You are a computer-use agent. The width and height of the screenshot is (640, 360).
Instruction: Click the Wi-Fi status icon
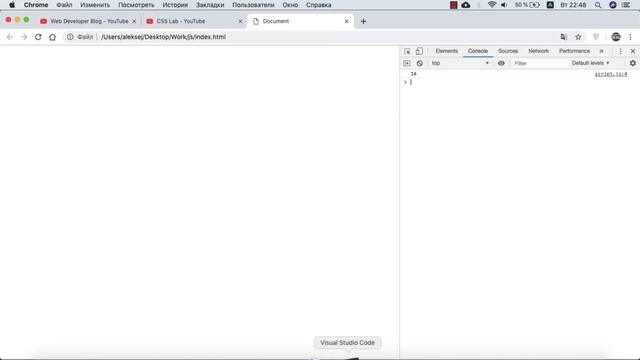point(492,5)
